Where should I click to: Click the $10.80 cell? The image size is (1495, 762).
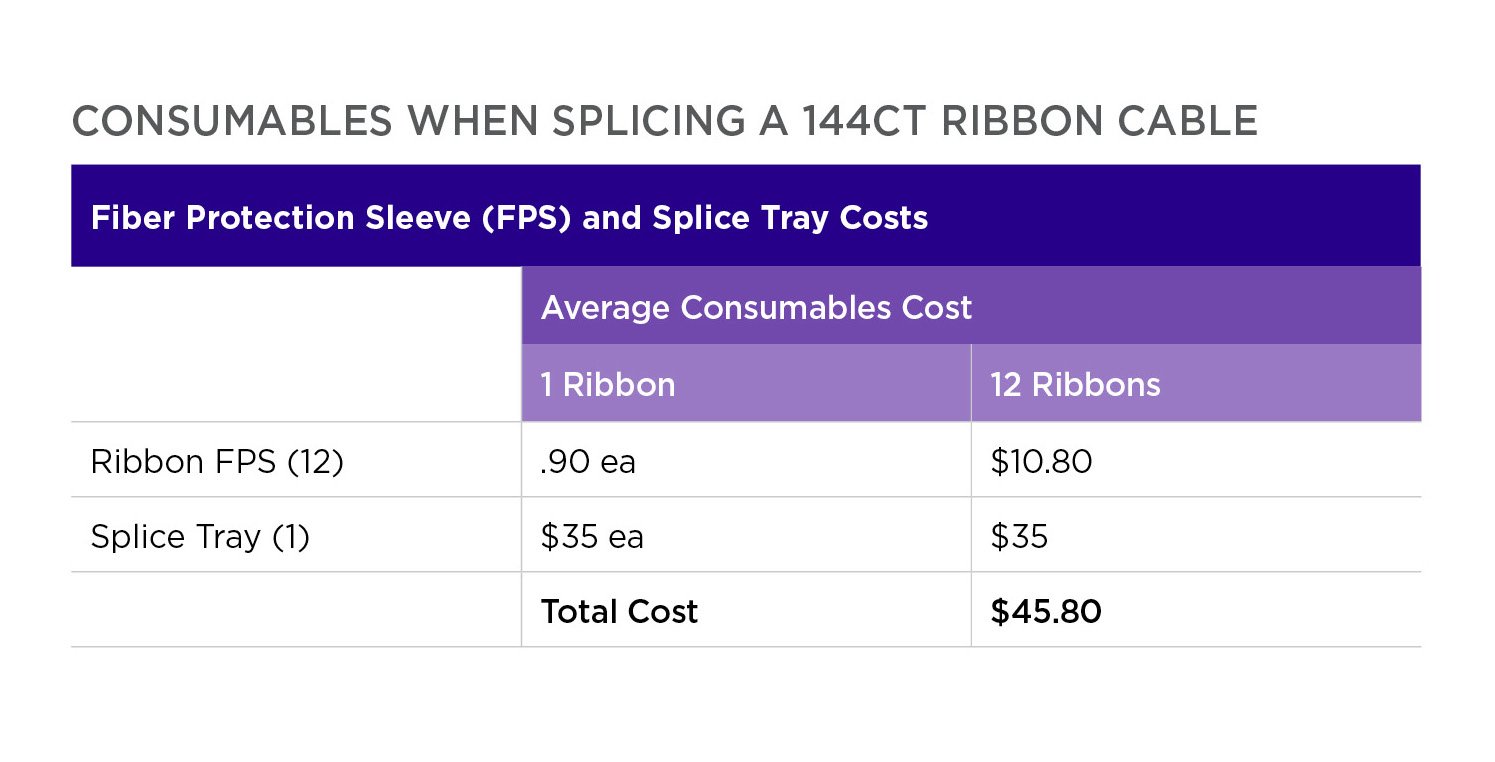tap(1196, 460)
